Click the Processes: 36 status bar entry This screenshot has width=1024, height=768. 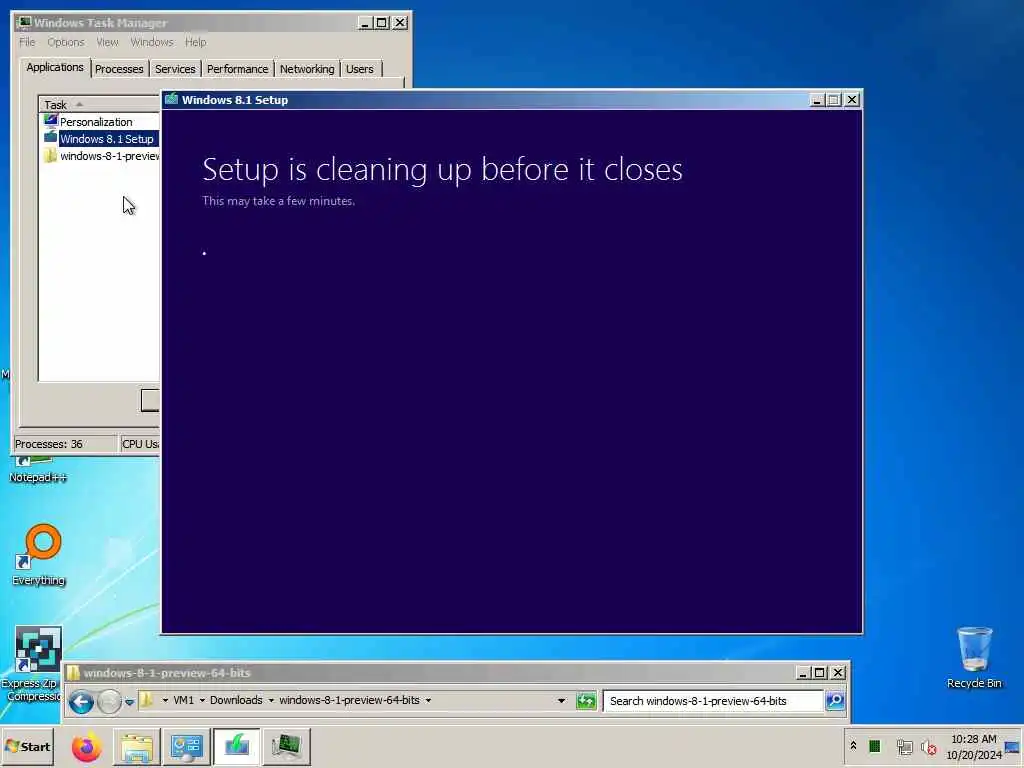pyautogui.click(x=65, y=444)
